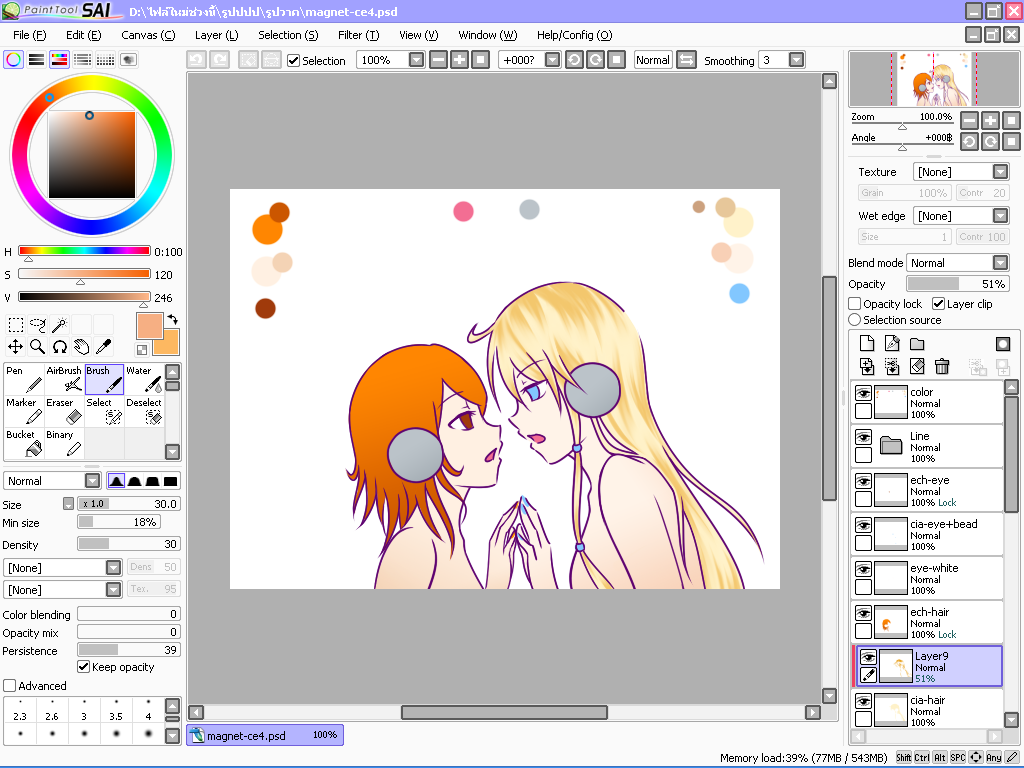The height and width of the screenshot is (768, 1024).
Task: Show the RGB slider panel
Action: pos(37,59)
